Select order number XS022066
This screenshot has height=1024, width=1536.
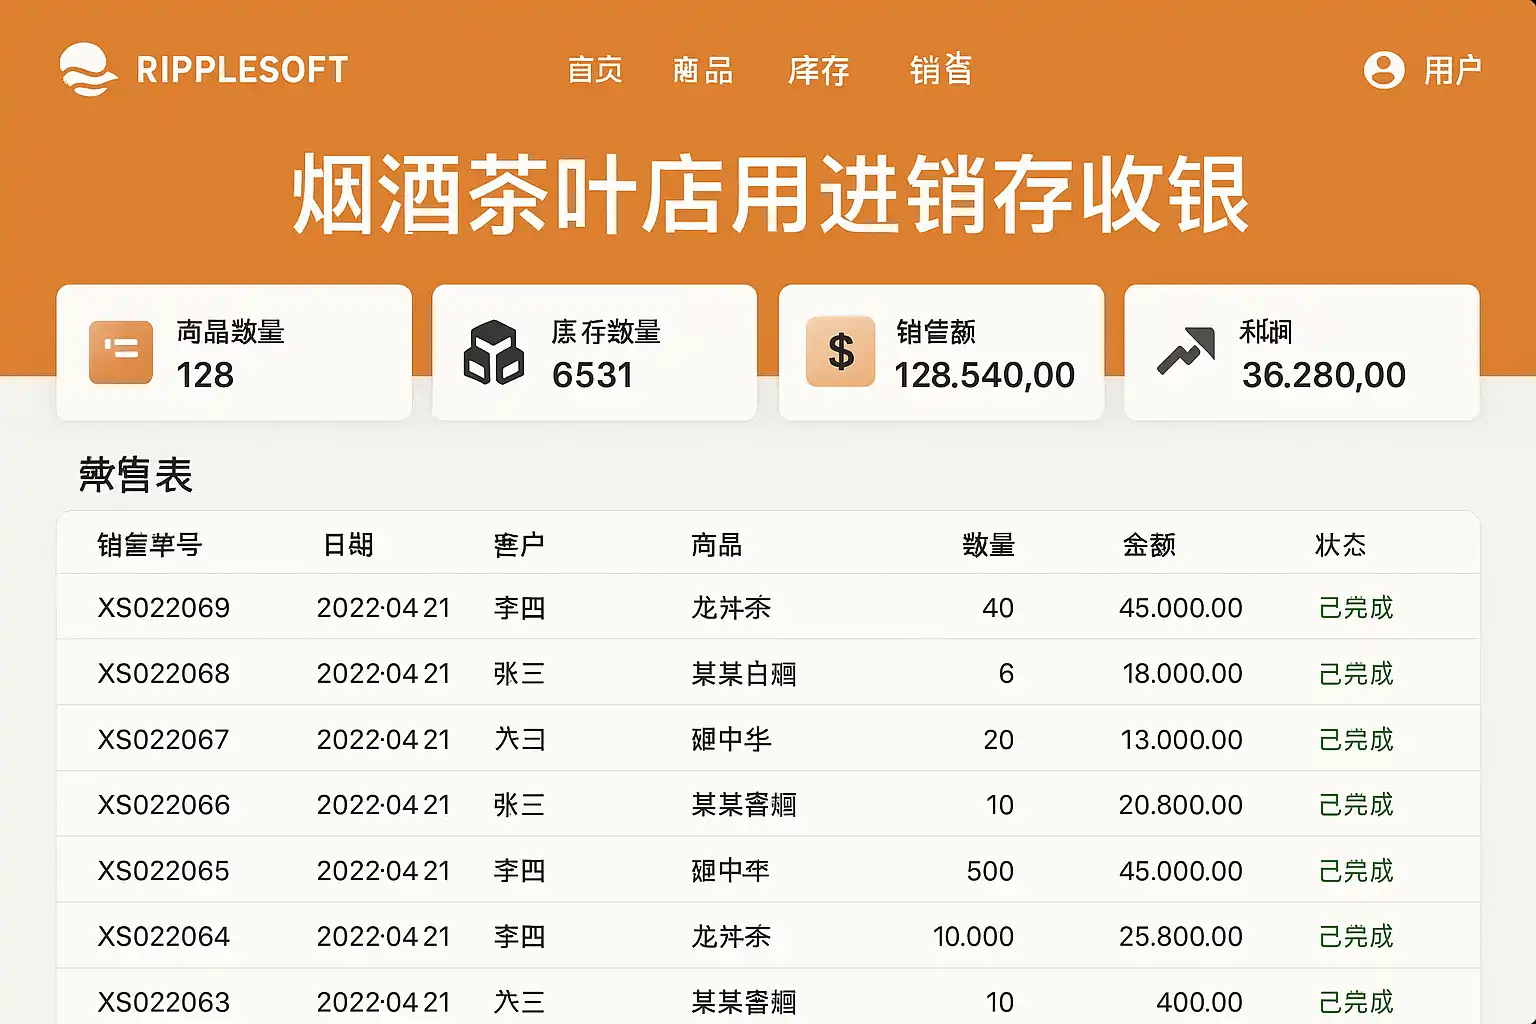click(164, 805)
